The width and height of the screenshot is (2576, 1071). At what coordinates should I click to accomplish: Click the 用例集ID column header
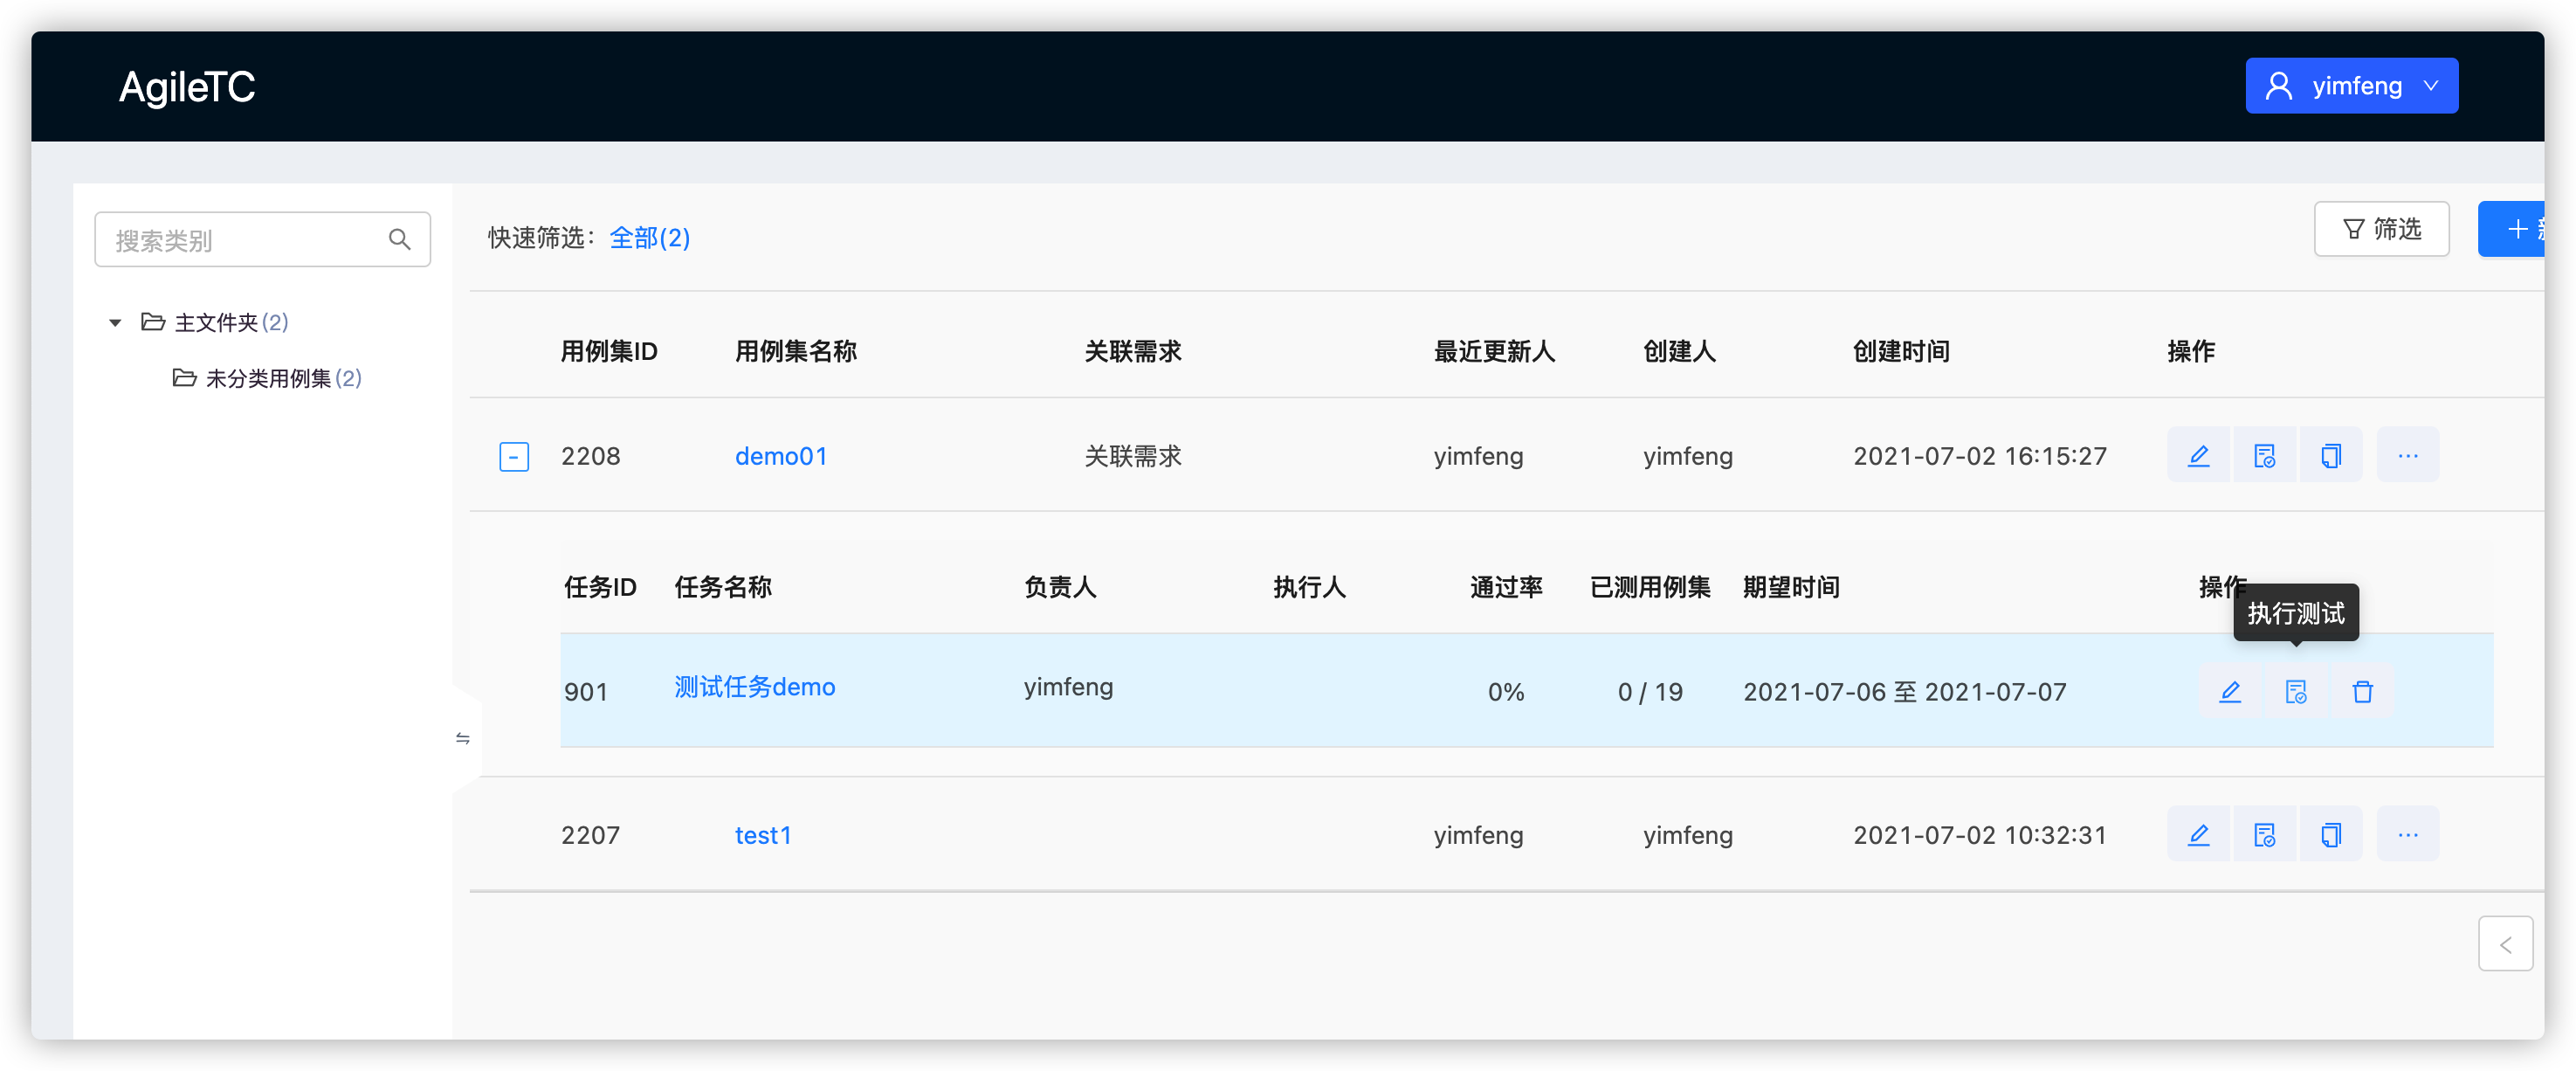click(609, 352)
